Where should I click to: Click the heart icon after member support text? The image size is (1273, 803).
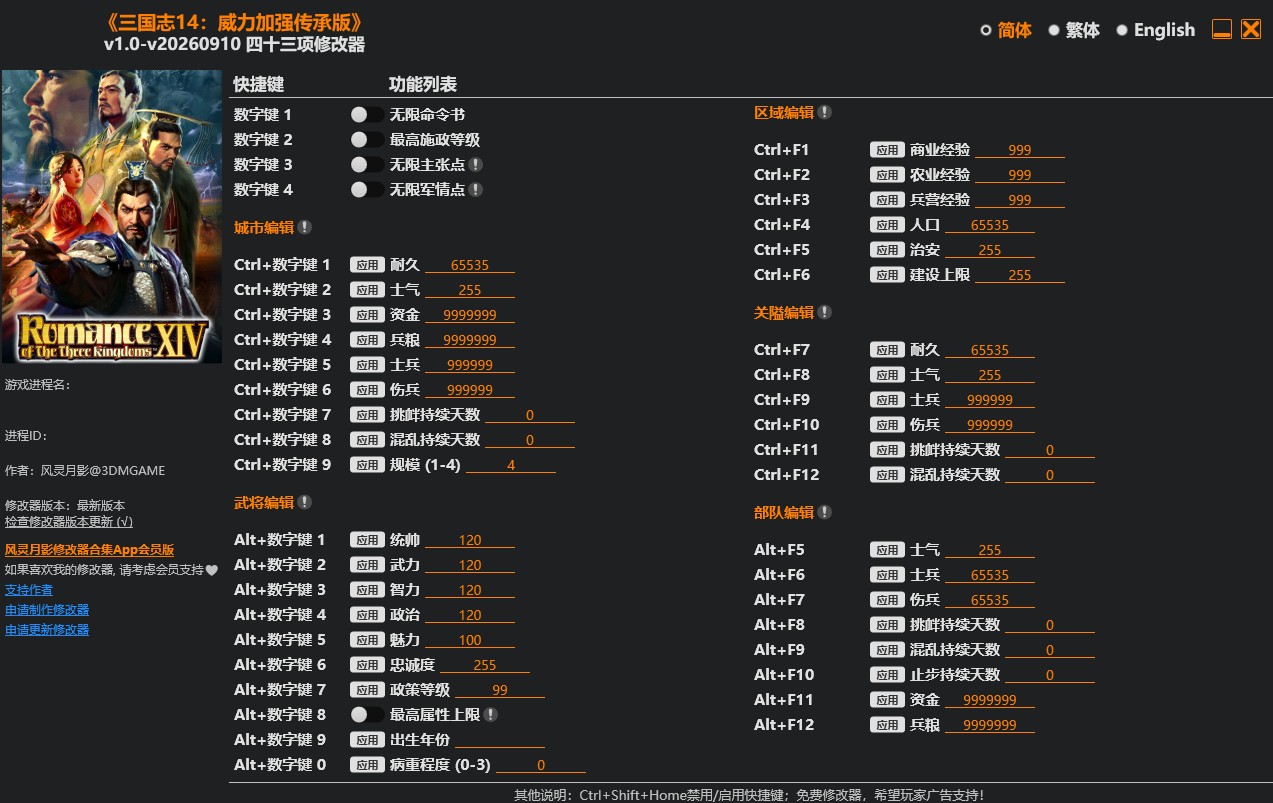(212, 570)
